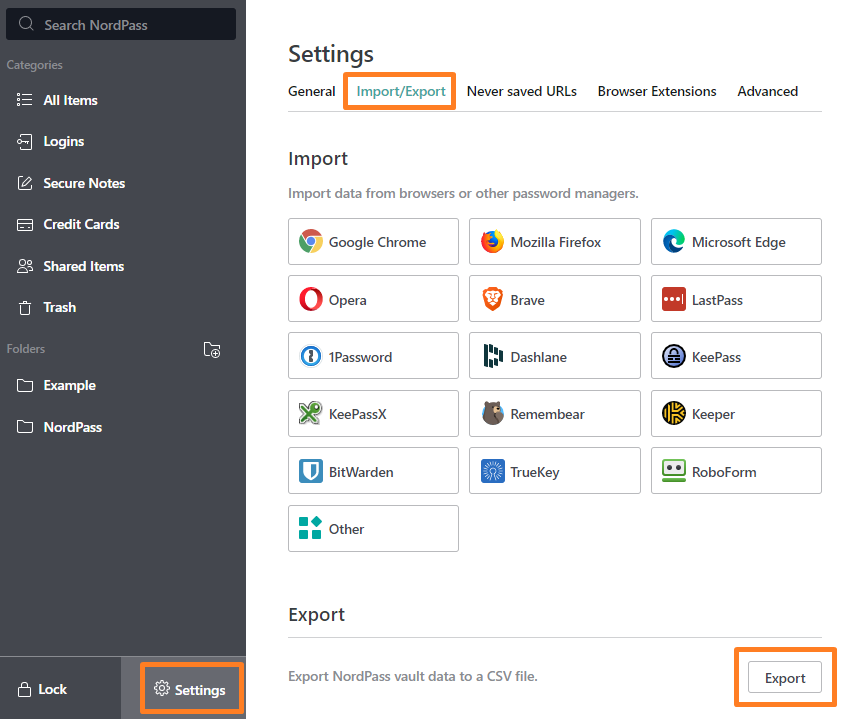The image size is (859, 719).
Task: Open the Never saved URLs tab
Action: click(x=521, y=92)
